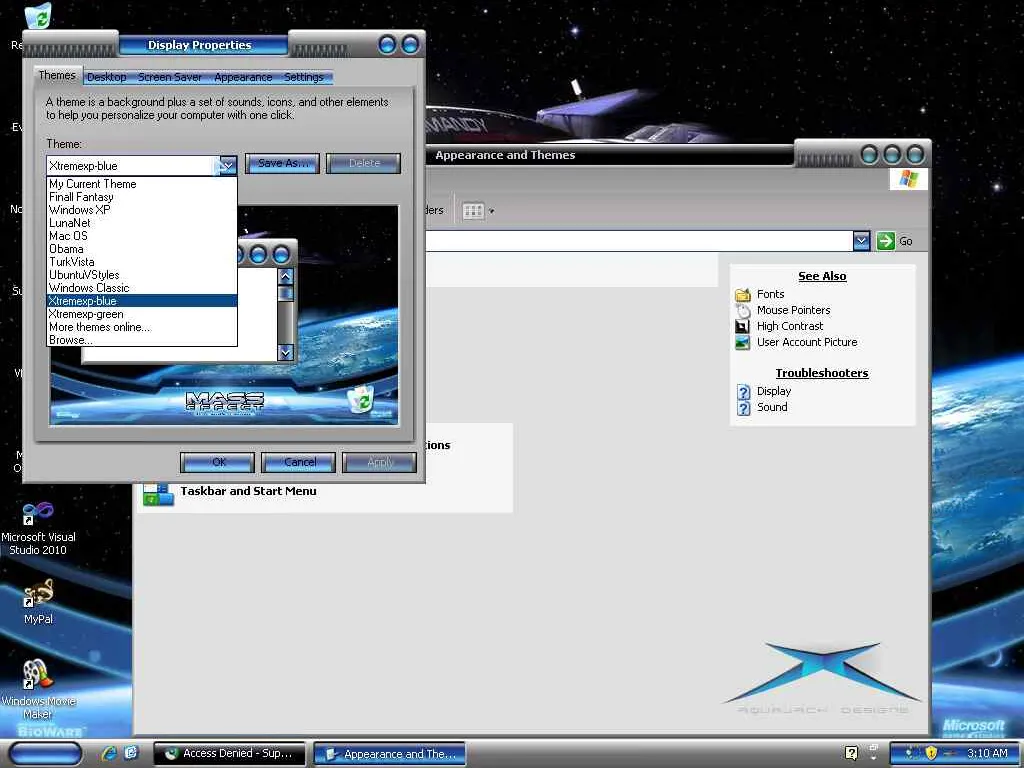This screenshot has width=1024, height=768.
Task: Open Taskbar and Start Menu link
Action: (x=248, y=491)
